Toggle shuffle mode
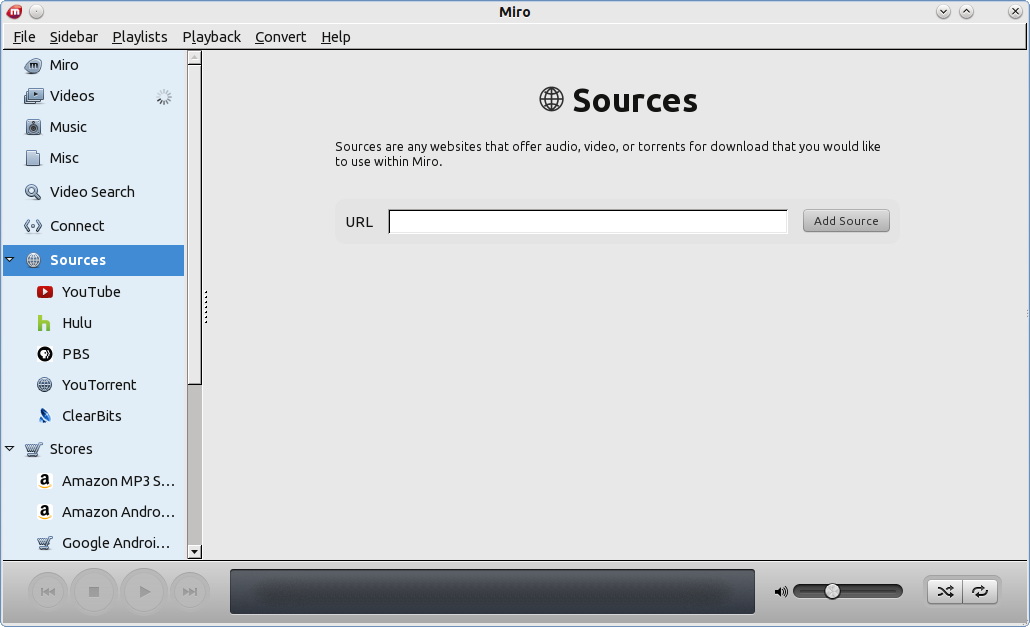This screenshot has height=627, width=1030. coord(945,592)
